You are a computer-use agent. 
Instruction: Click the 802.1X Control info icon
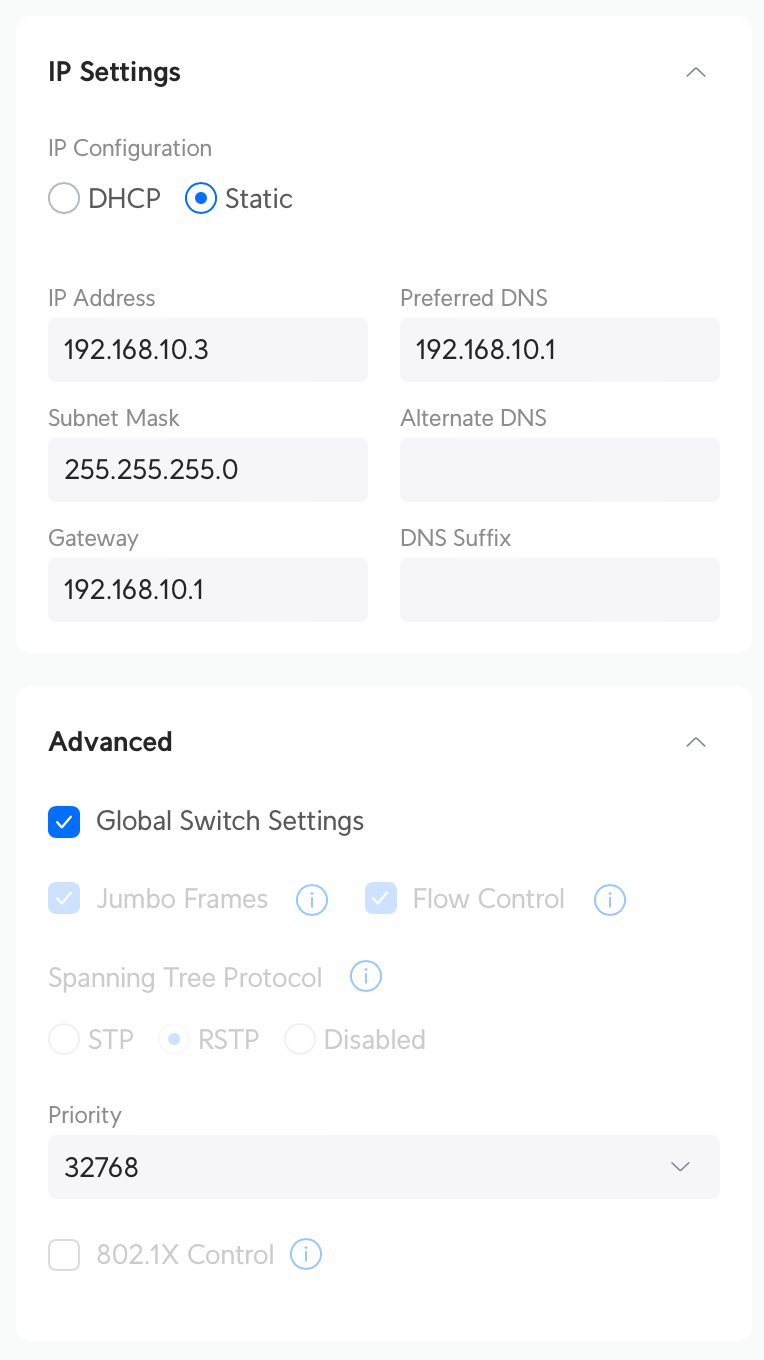306,1254
